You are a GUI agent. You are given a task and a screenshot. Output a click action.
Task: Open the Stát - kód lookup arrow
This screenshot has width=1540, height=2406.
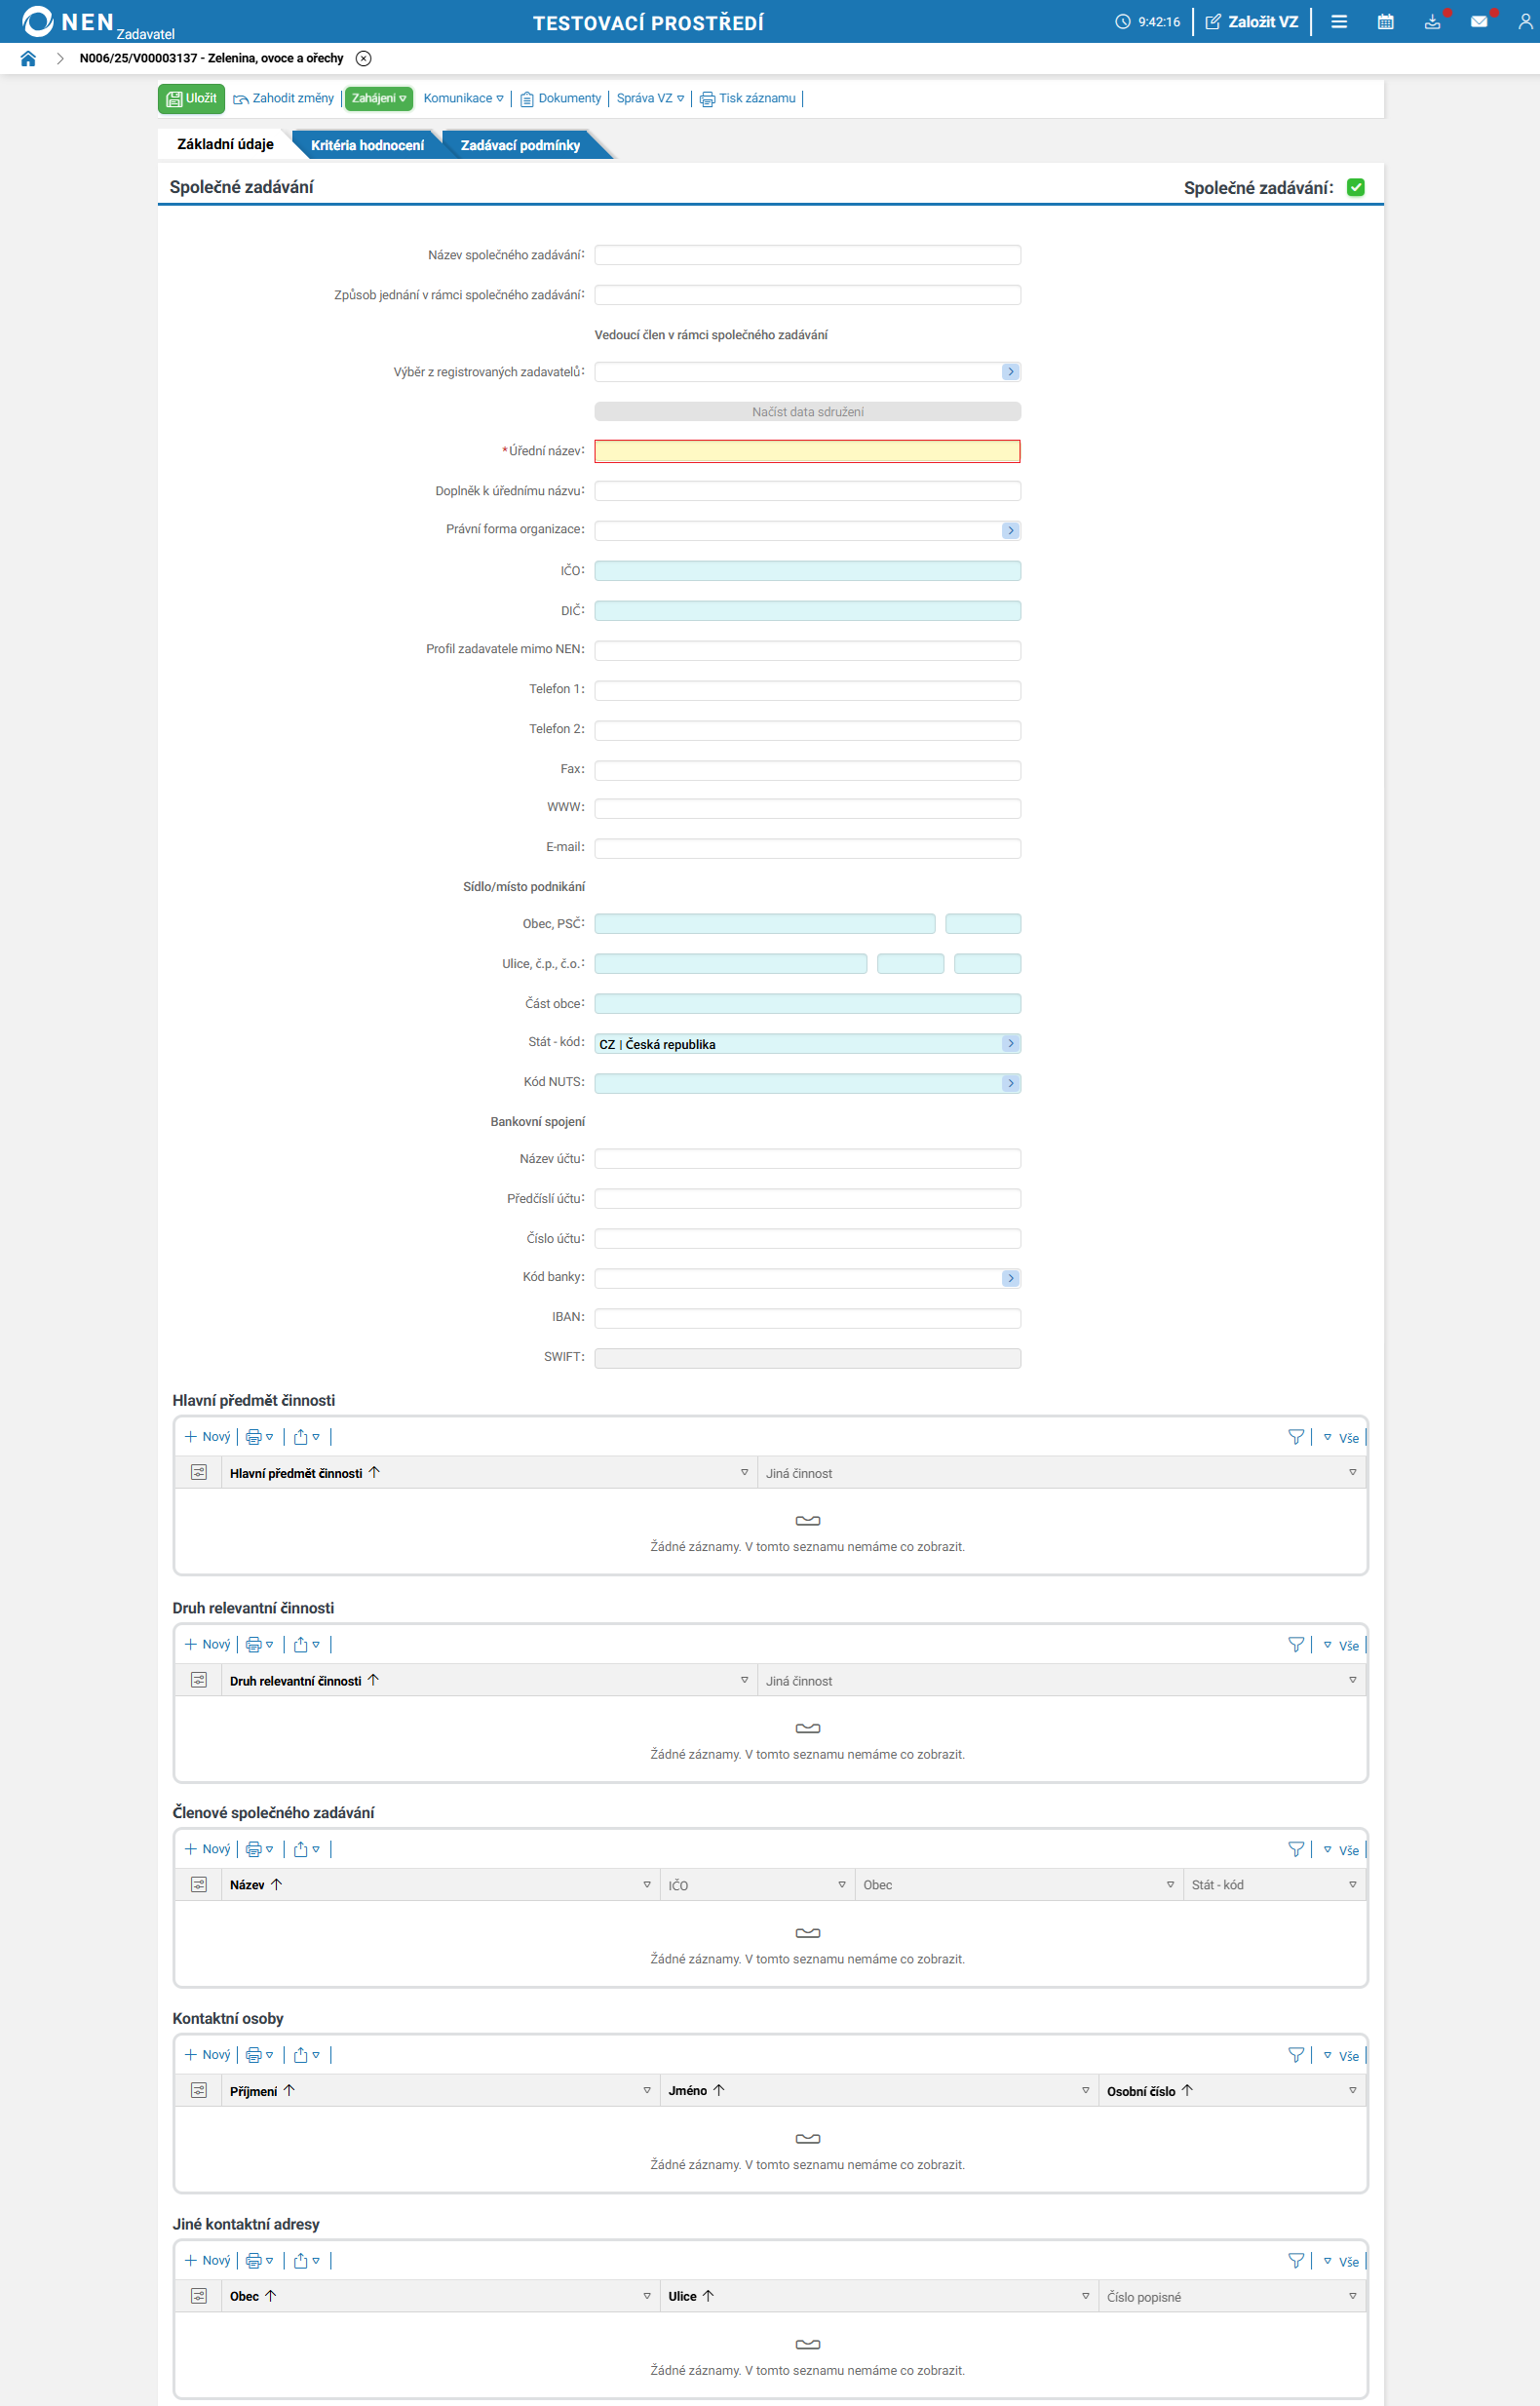tap(1010, 1043)
